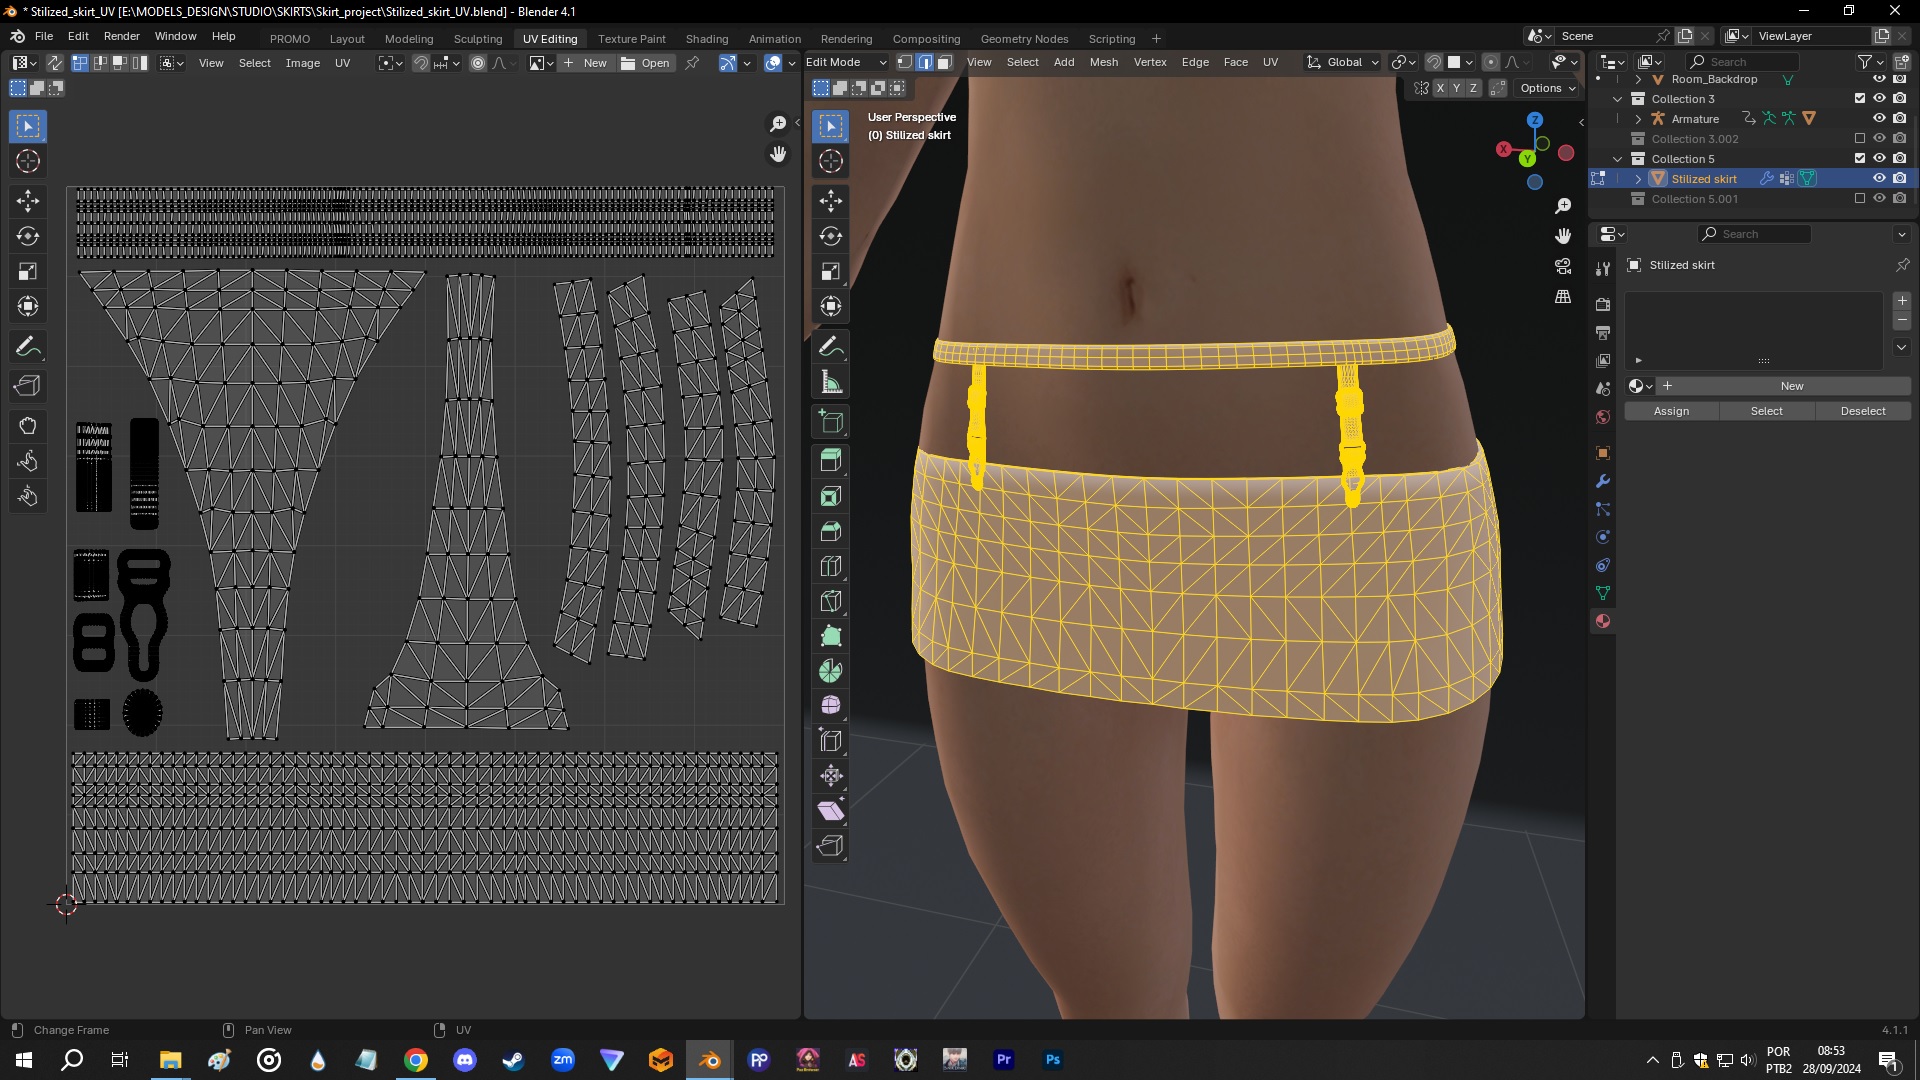The height and width of the screenshot is (1080, 1920).
Task: Click the Assign button in material properties
Action: coord(1671,410)
